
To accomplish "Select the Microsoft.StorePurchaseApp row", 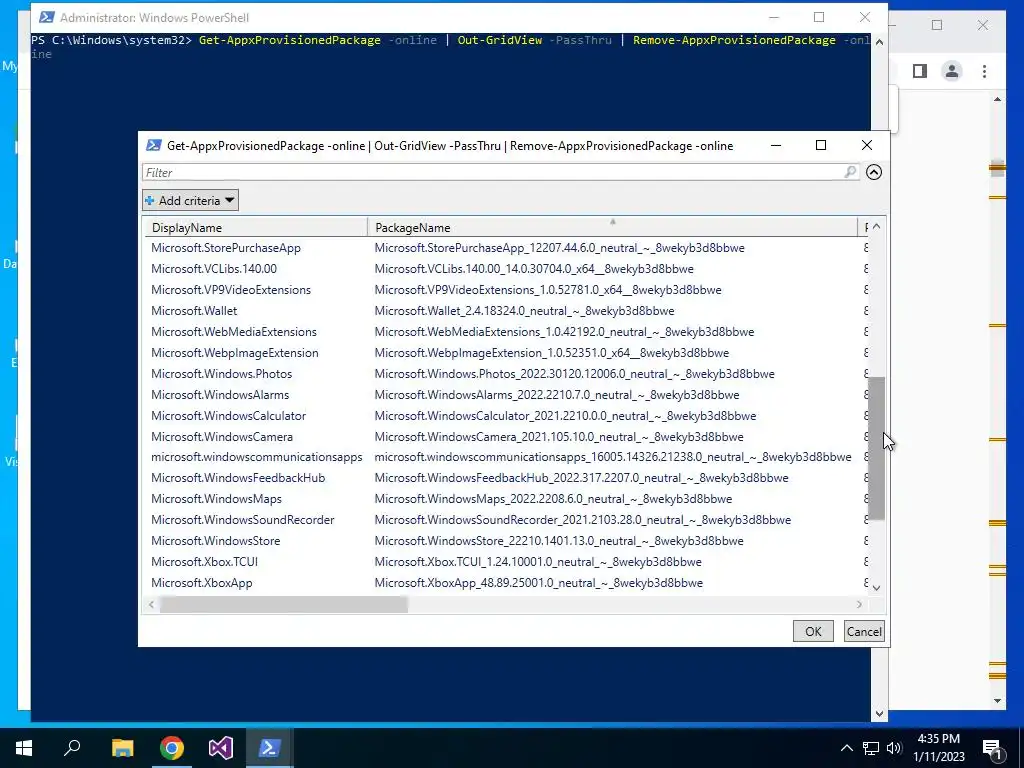I will pyautogui.click(x=505, y=248).
